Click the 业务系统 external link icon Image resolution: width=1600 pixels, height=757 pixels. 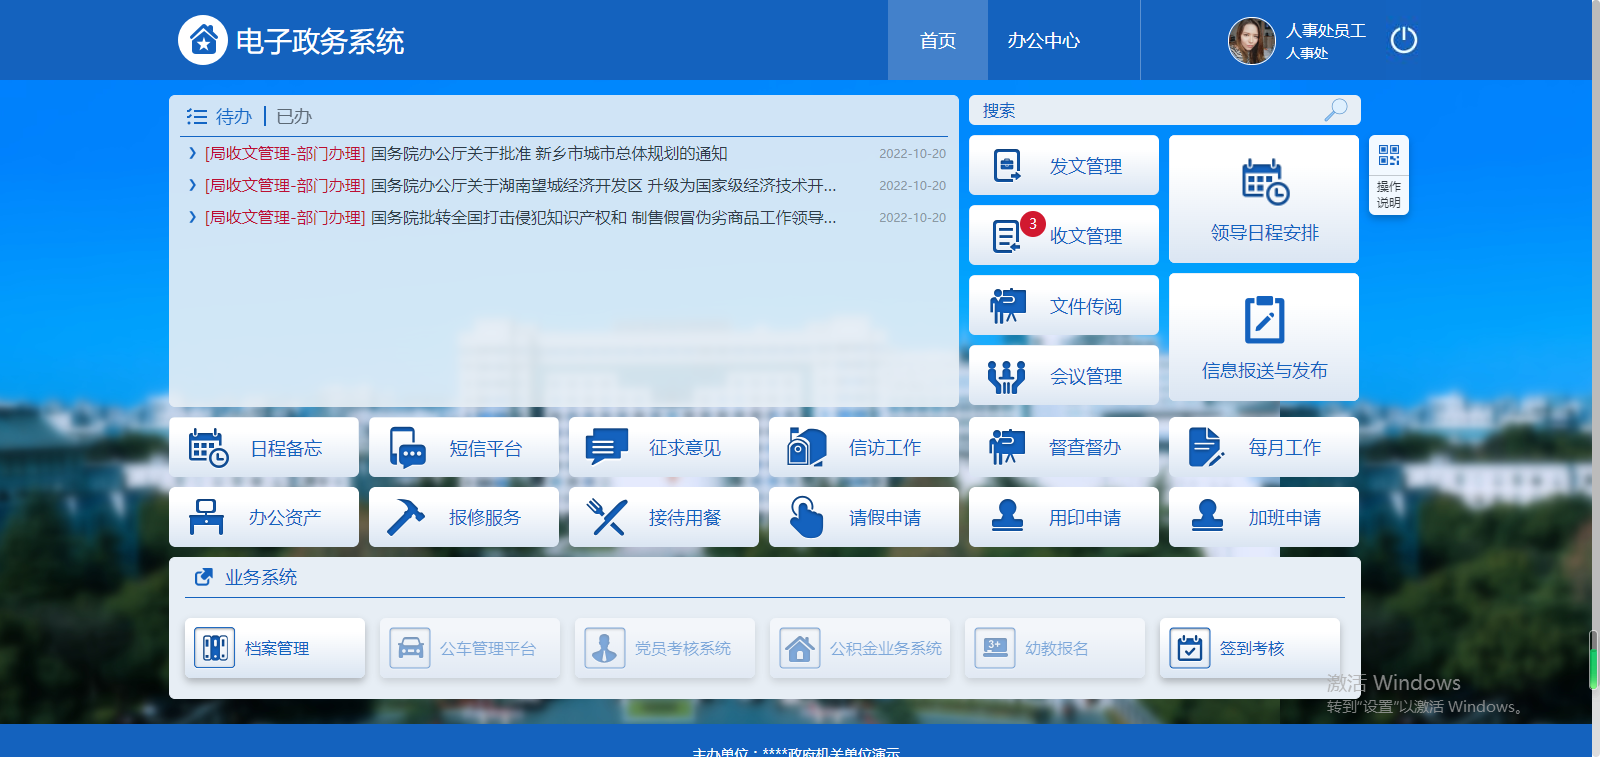tap(204, 577)
